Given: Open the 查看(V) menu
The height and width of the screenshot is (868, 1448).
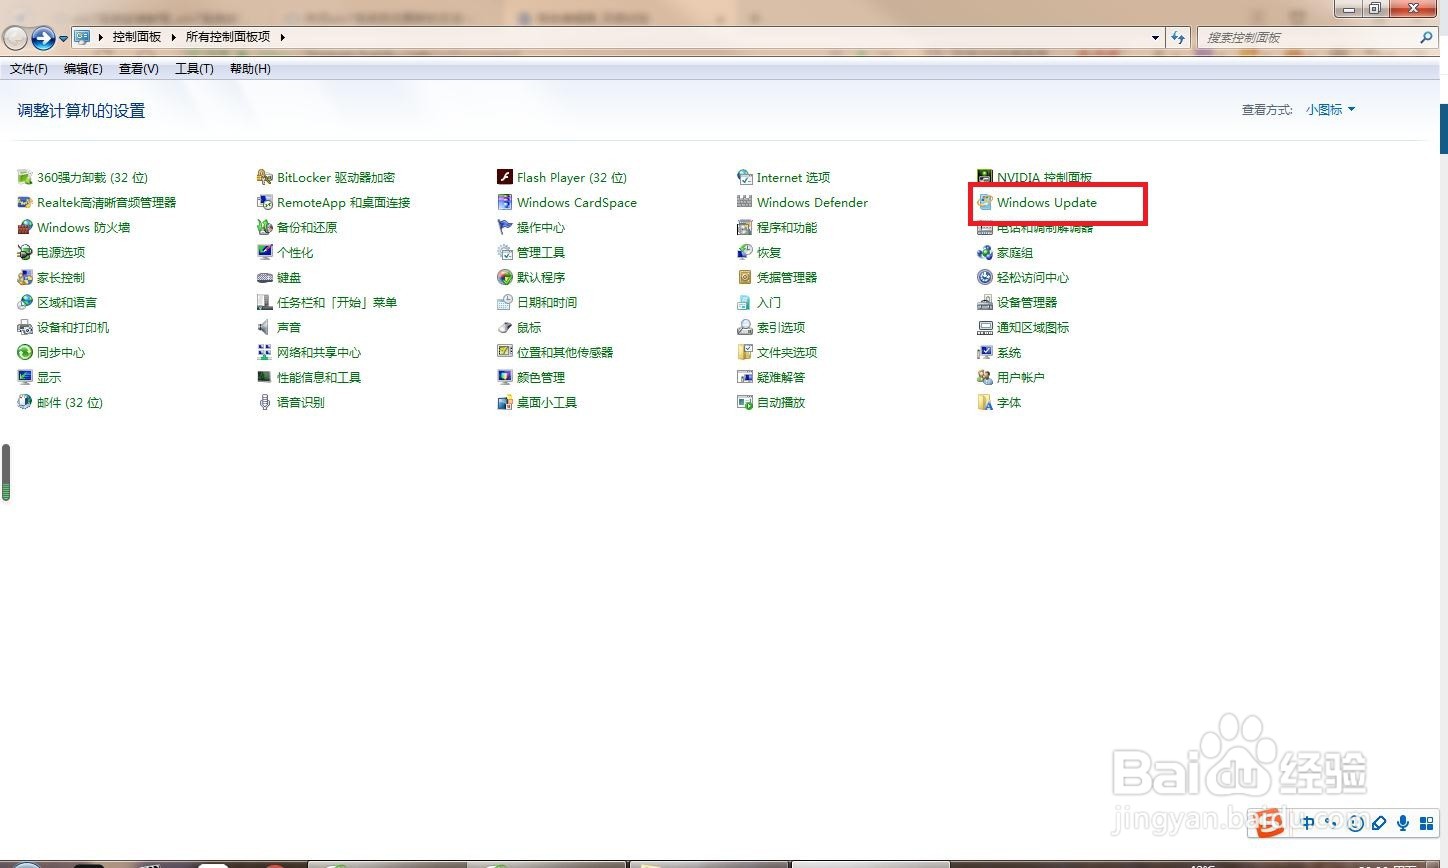Looking at the screenshot, I should pyautogui.click(x=138, y=69).
